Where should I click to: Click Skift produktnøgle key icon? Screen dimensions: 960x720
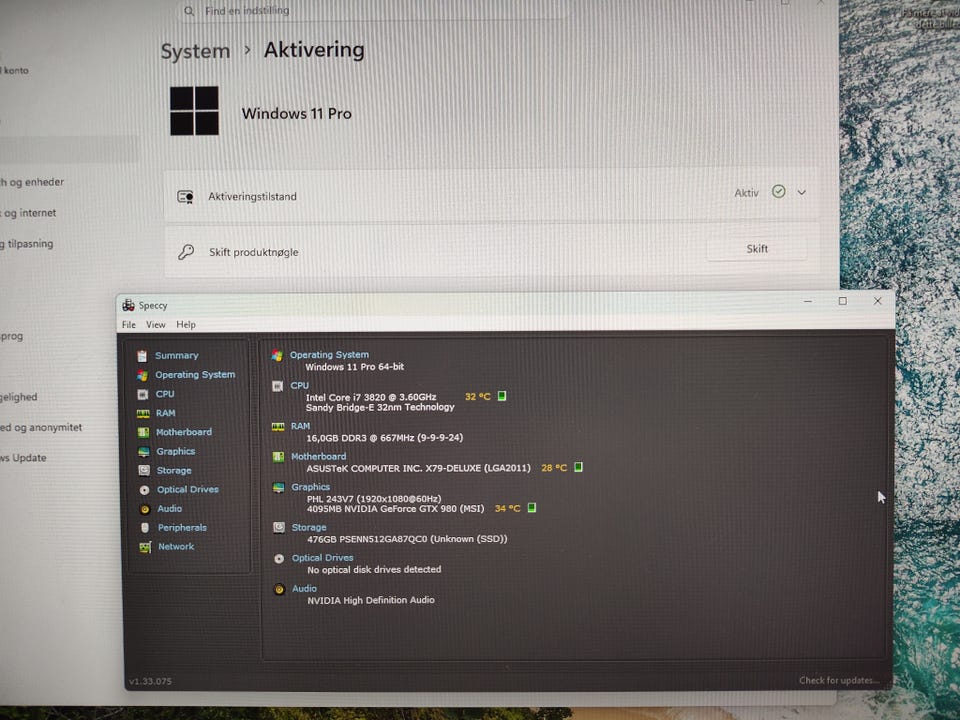point(186,252)
